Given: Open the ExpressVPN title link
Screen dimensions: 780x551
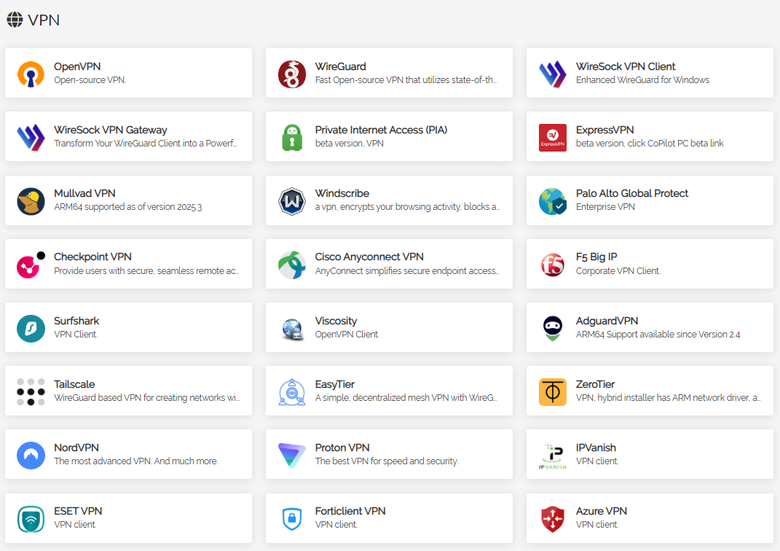Looking at the screenshot, I should point(604,130).
